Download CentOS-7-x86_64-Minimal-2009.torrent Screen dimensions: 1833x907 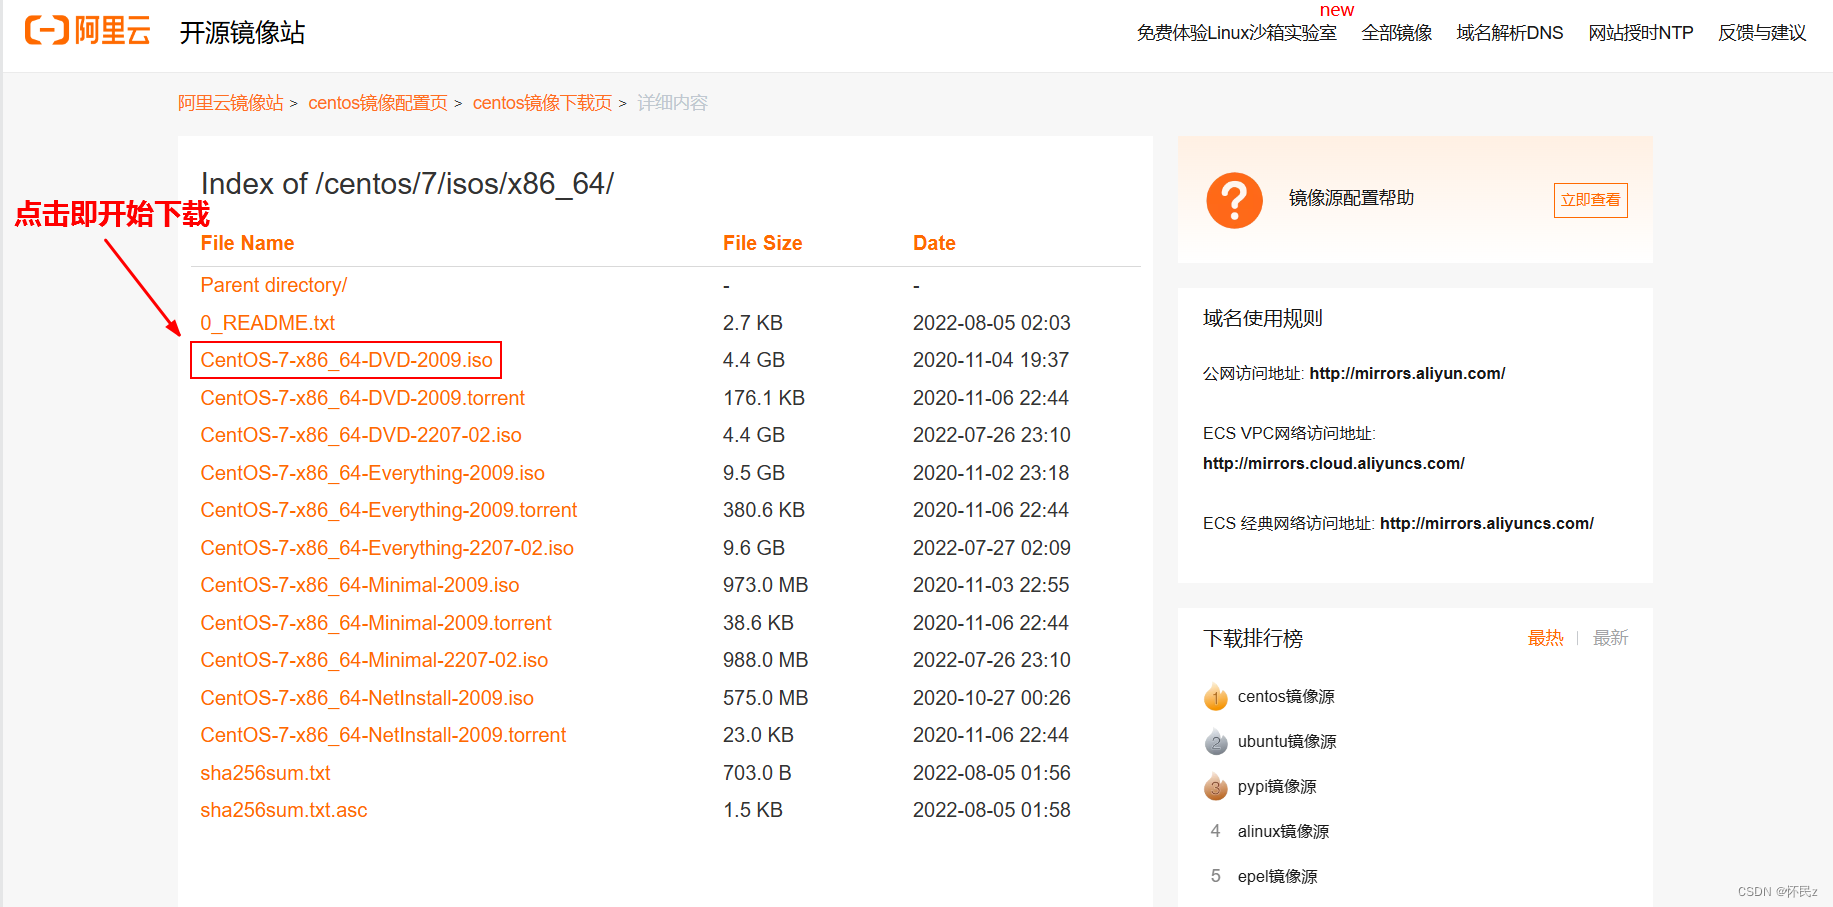[x=376, y=623]
